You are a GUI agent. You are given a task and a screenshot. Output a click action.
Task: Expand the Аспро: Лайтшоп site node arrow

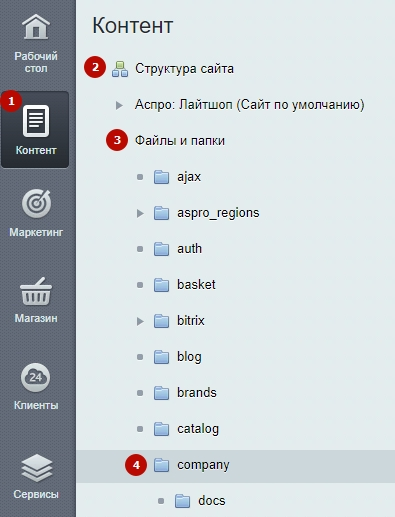click(x=119, y=105)
